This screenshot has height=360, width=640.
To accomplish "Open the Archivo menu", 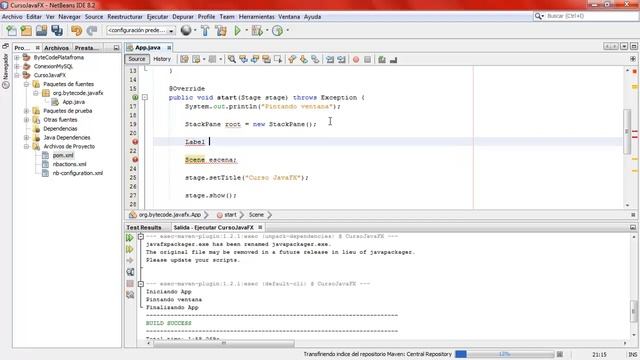I will coord(12,17).
